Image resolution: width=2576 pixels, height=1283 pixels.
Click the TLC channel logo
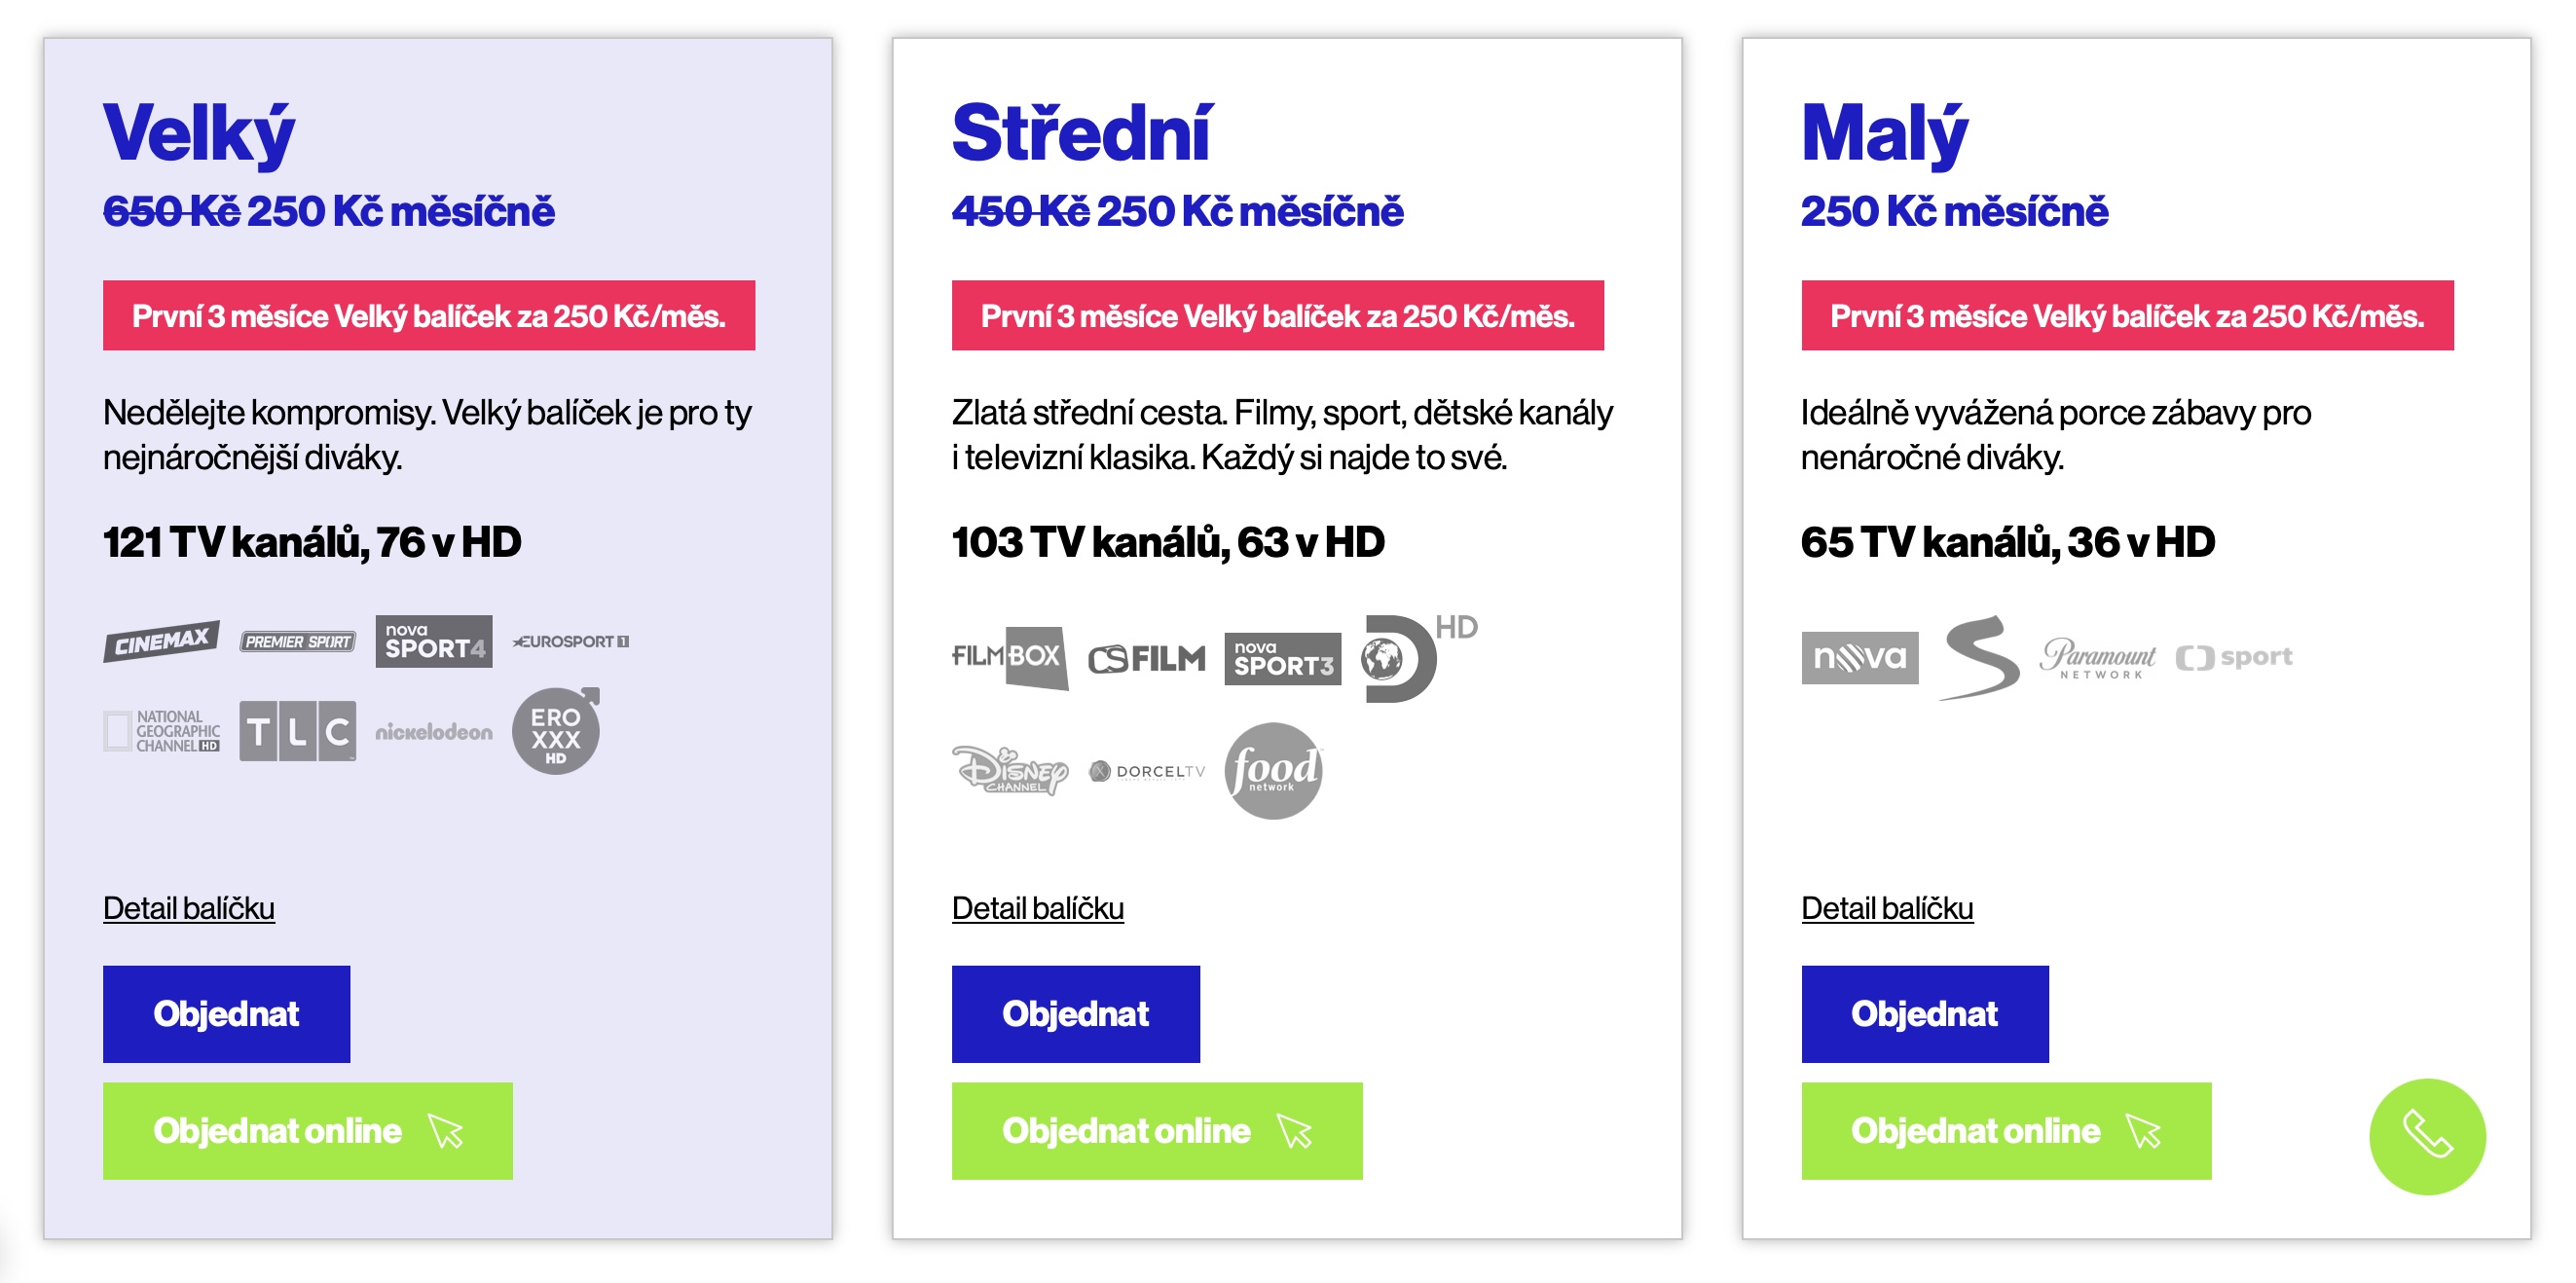coord(297,731)
